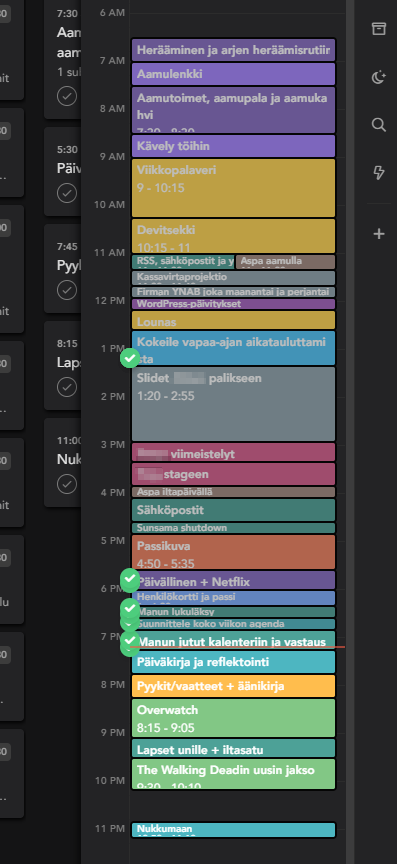This screenshot has width=397, height=864.
Task: Click the plus icon in sidebar
Action: click(x=378, y=234)
